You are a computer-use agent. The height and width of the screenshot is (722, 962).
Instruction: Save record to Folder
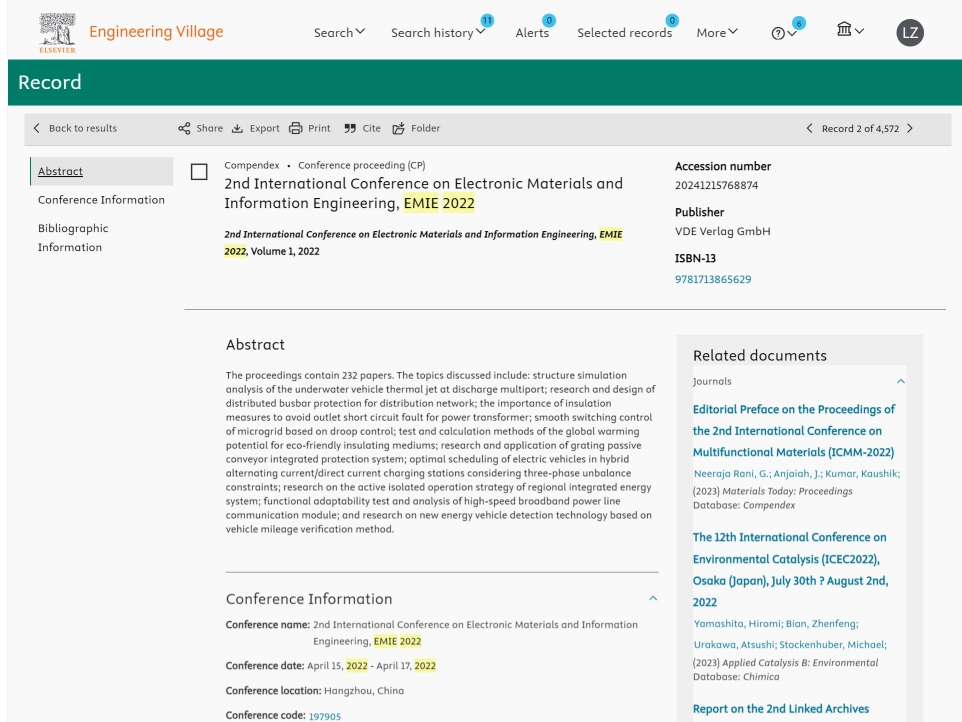(398, 128)
